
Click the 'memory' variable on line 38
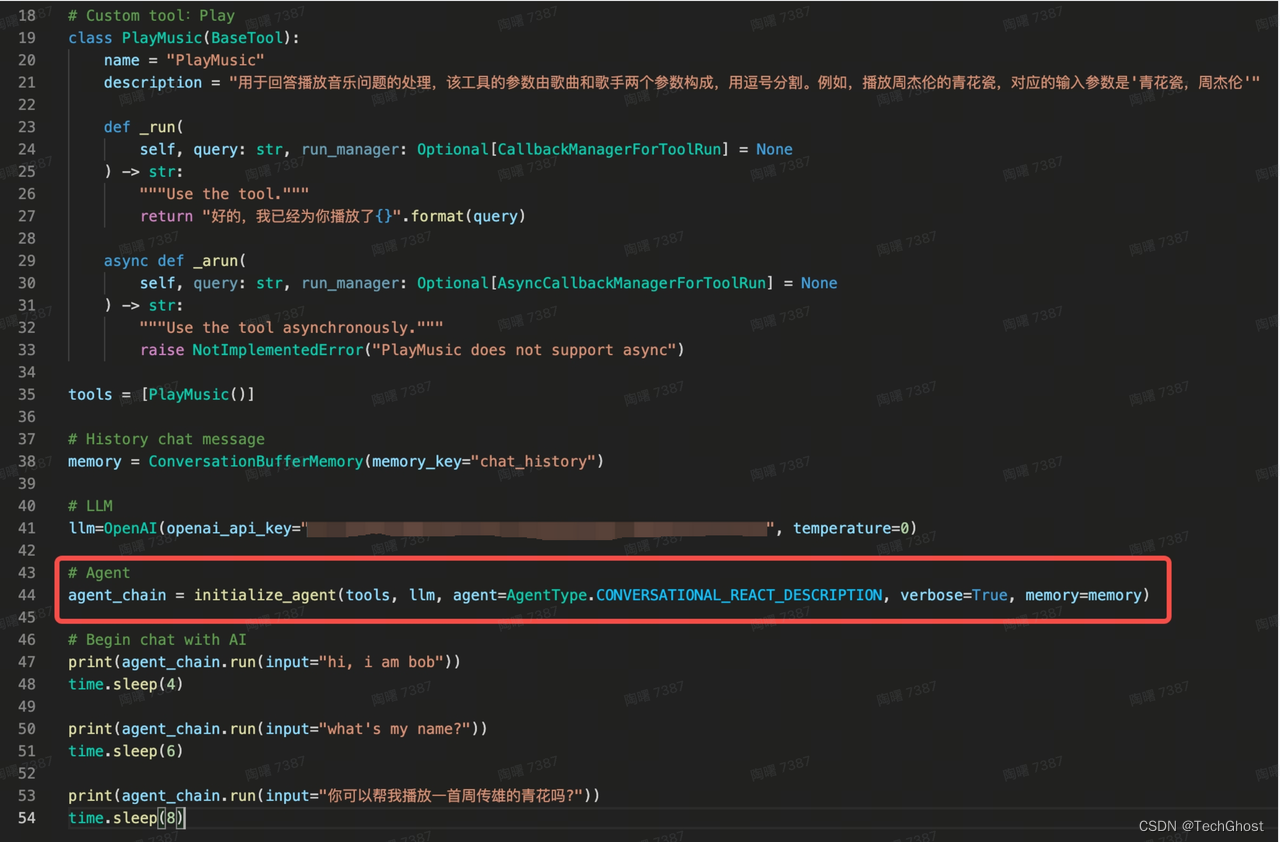[x=94, y=461]
